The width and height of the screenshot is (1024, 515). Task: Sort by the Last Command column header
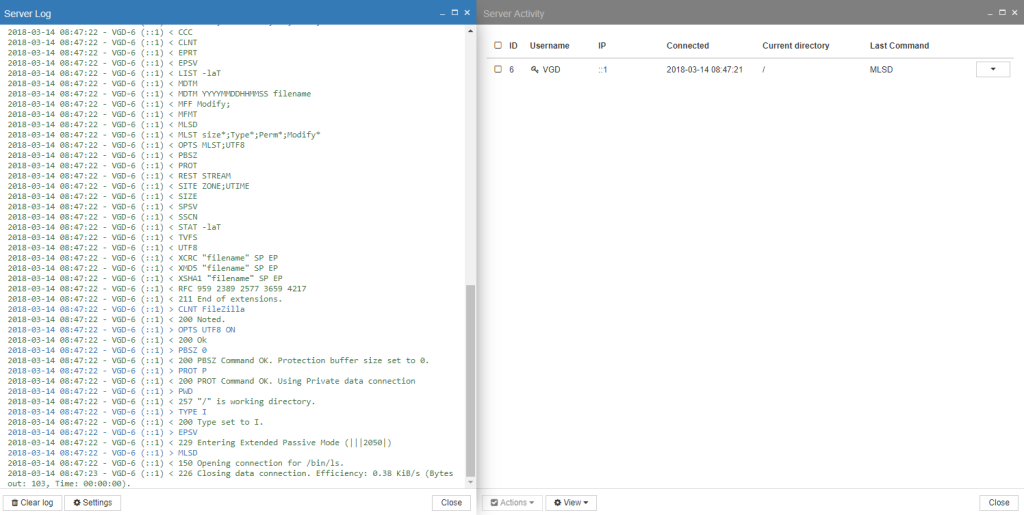pos(899,46)
